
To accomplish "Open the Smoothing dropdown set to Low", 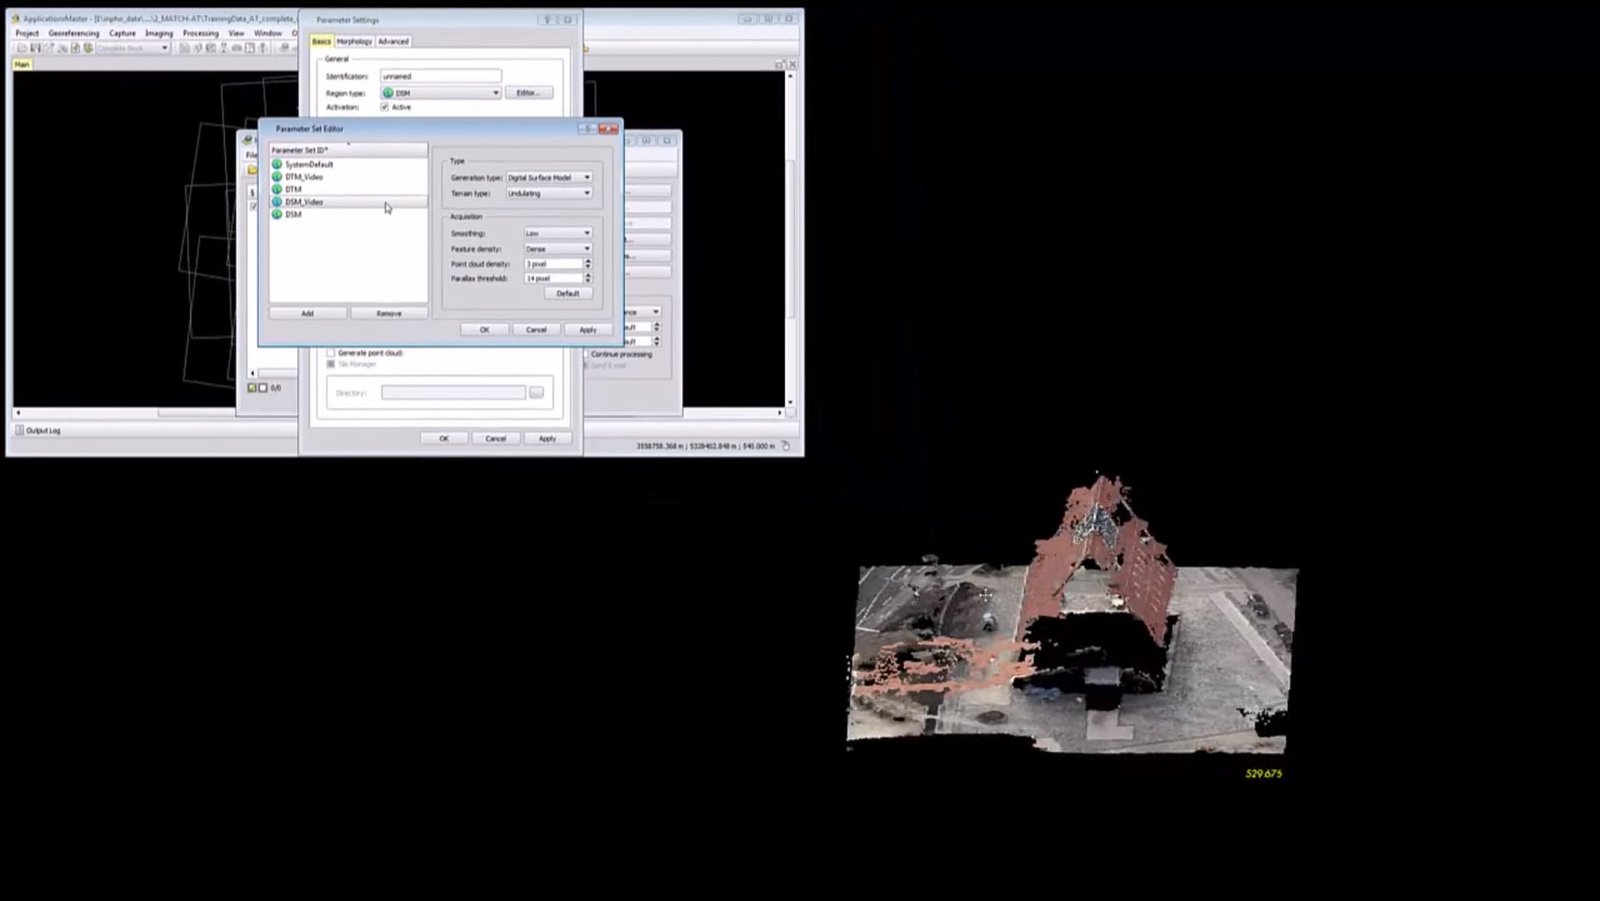I will point(558,233).
